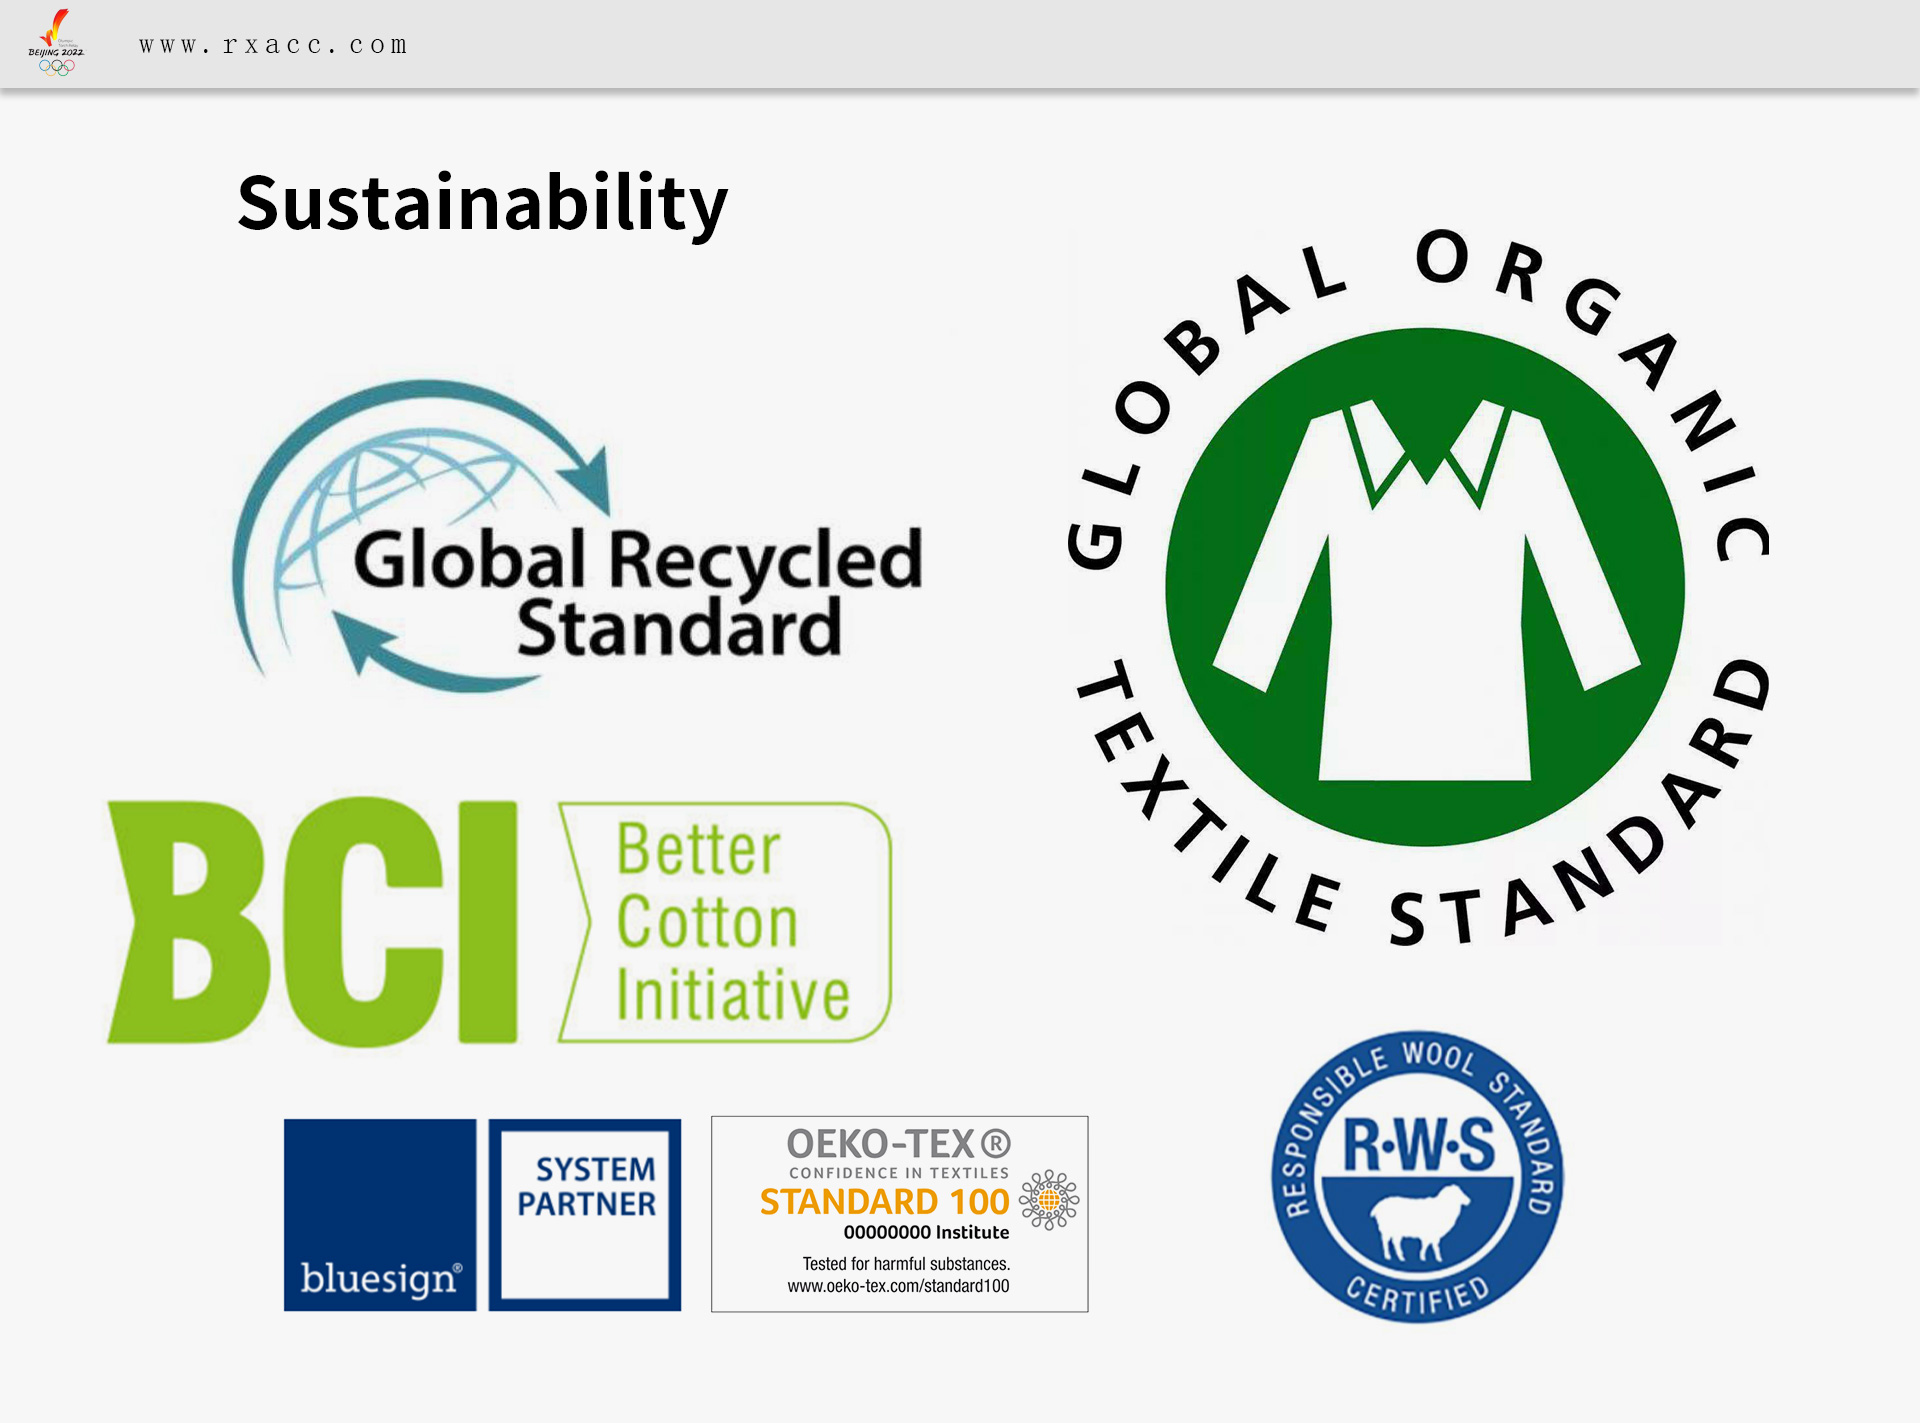Click the white sheep in the RWS badge
The width and height of the screenshot is (1920, 1423).
[1419, 1221]
